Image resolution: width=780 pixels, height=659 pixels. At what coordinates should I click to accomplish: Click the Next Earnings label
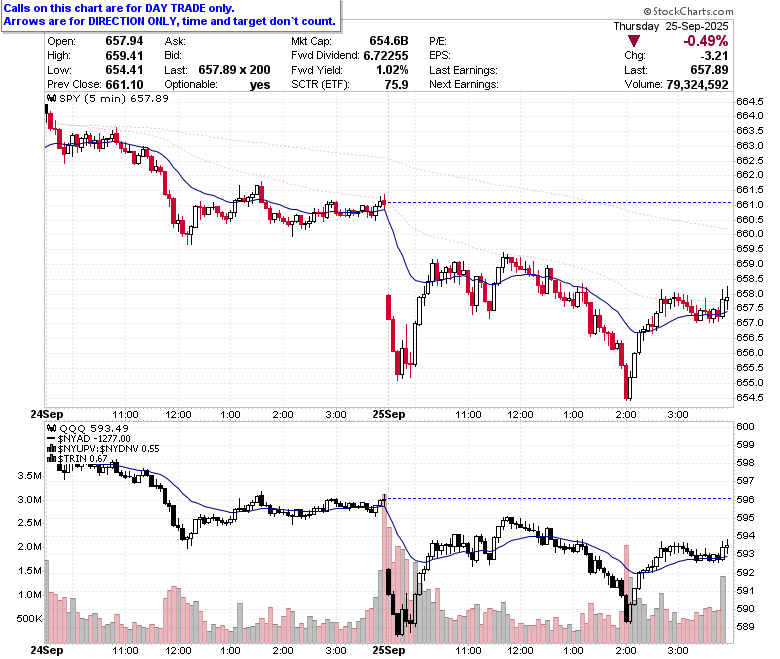click(x=464, y=84)
